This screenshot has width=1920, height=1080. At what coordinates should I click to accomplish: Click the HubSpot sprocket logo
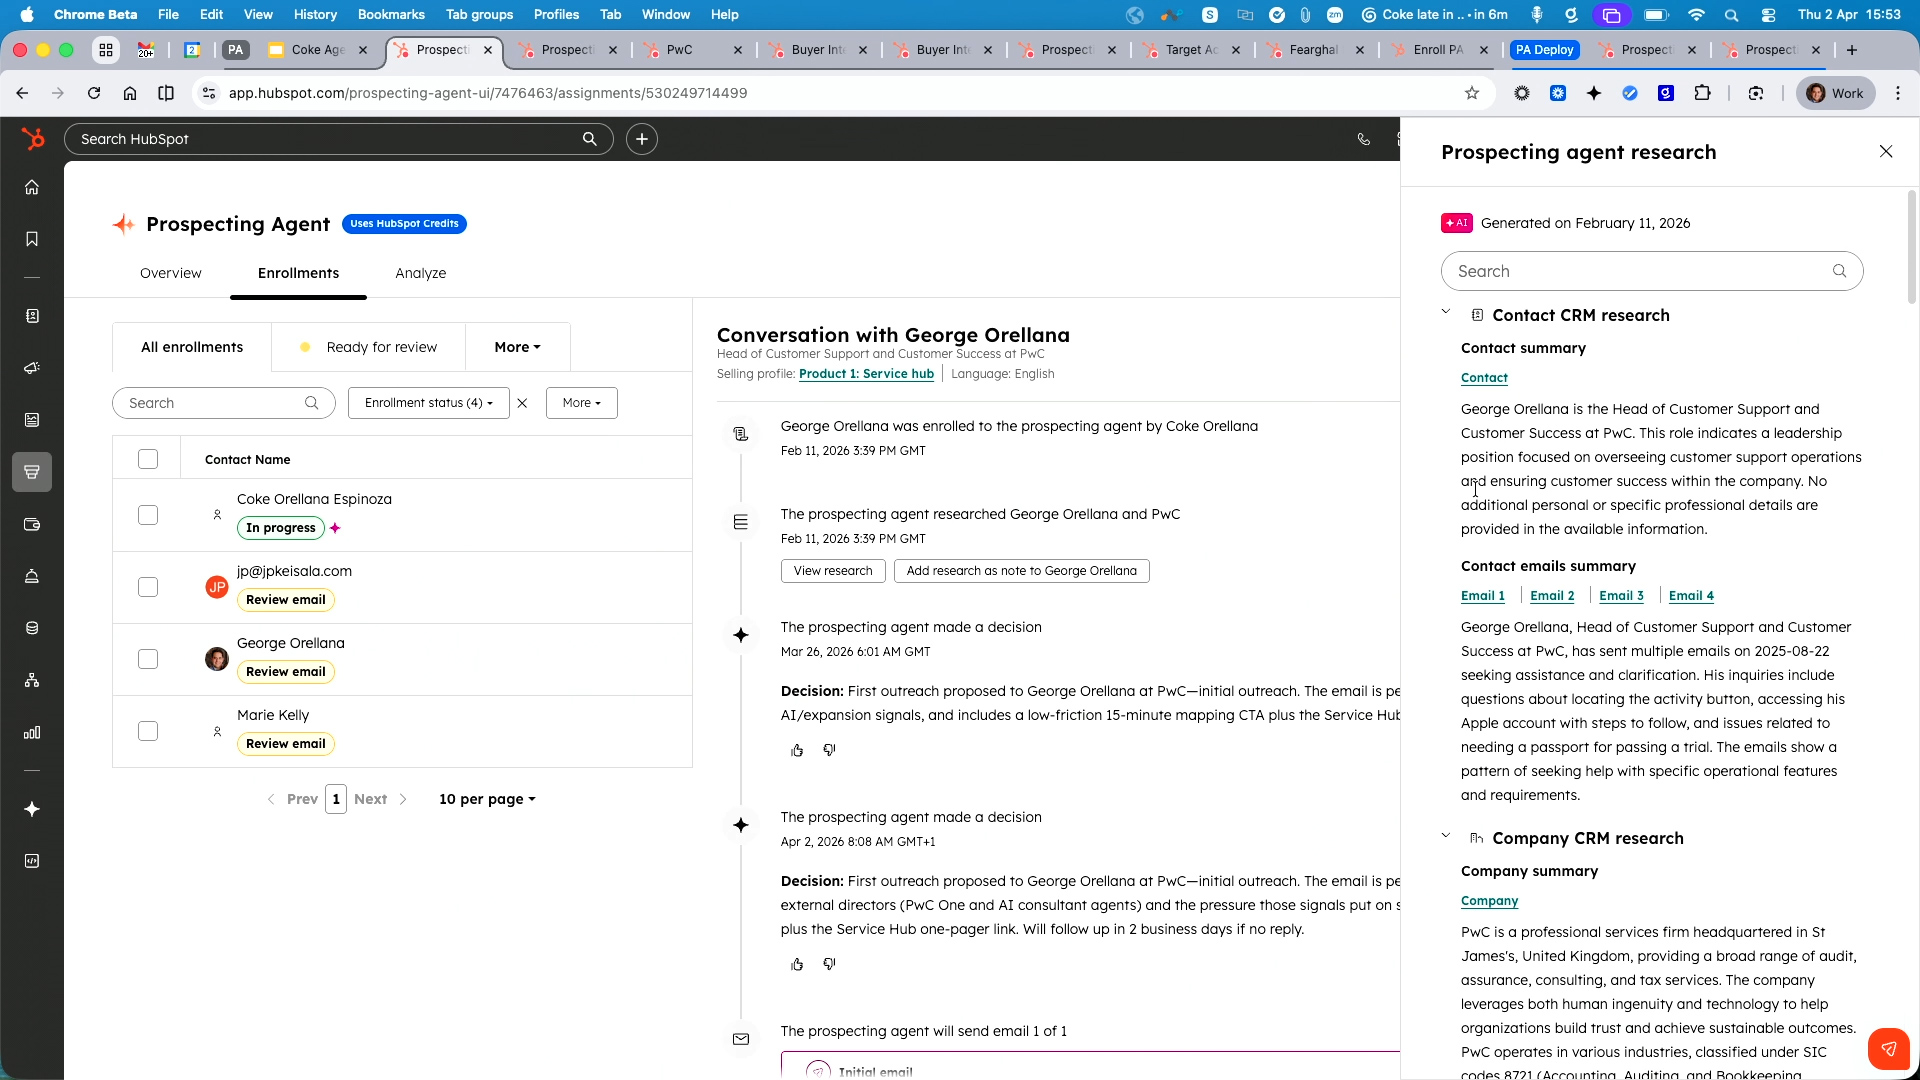pos(33,139)
